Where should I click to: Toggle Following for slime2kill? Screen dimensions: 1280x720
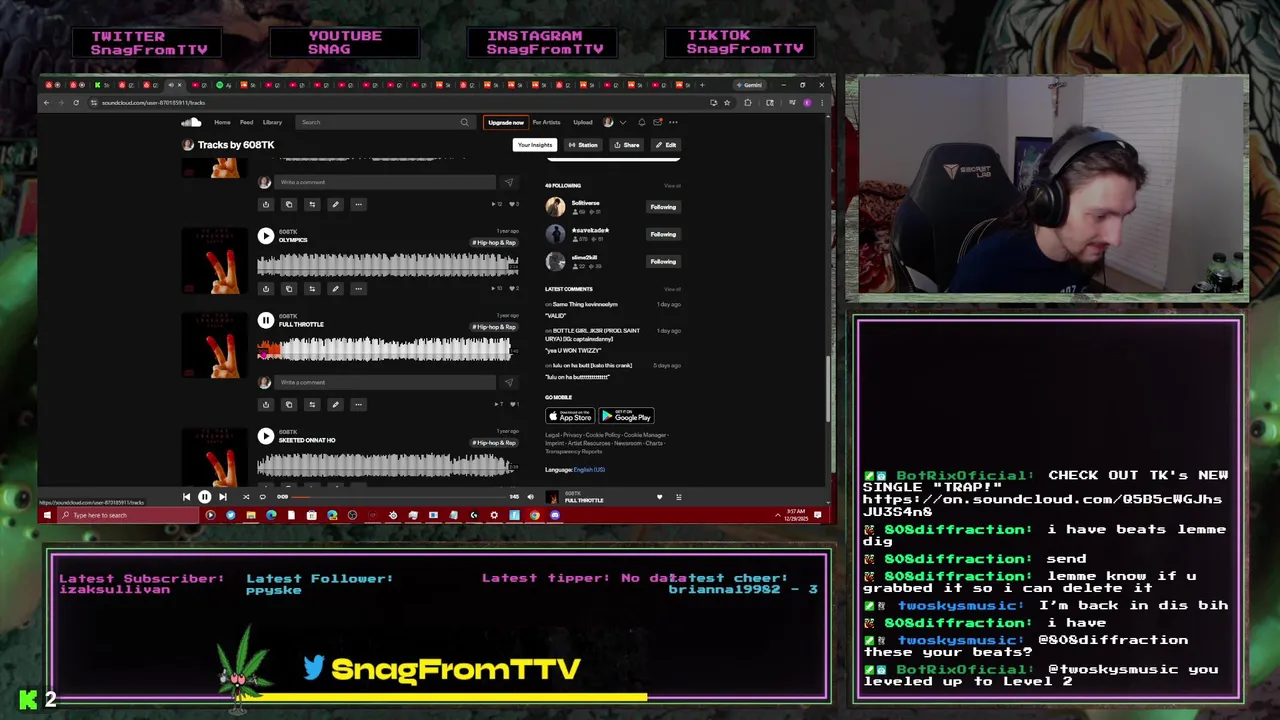[663, 262]
